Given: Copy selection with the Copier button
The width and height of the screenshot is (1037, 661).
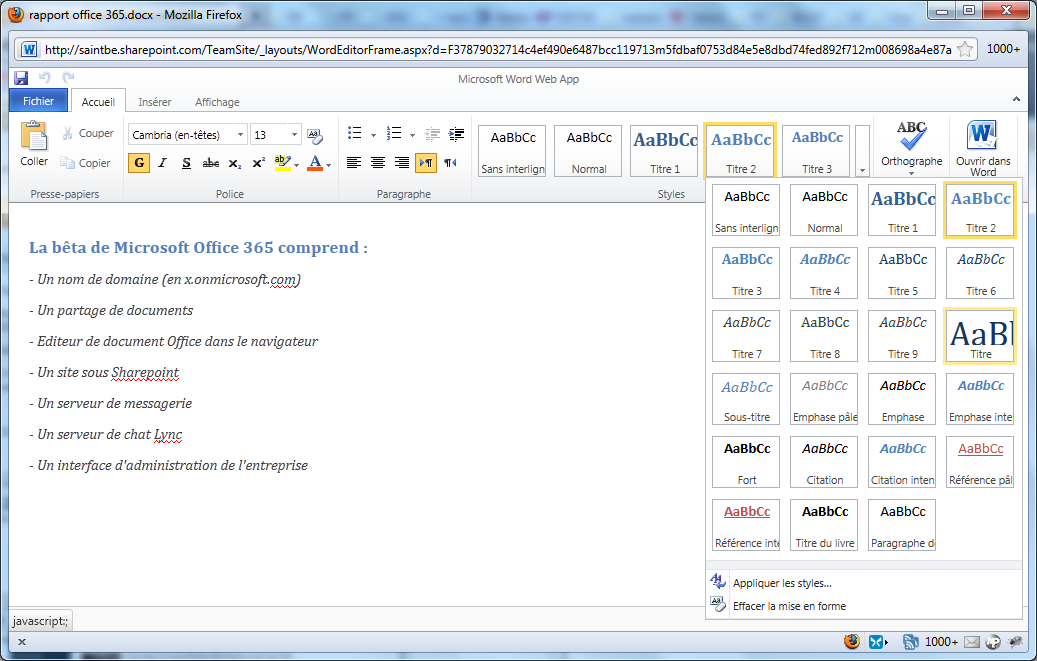Looking at the screenshot, I should pos(85,163).
